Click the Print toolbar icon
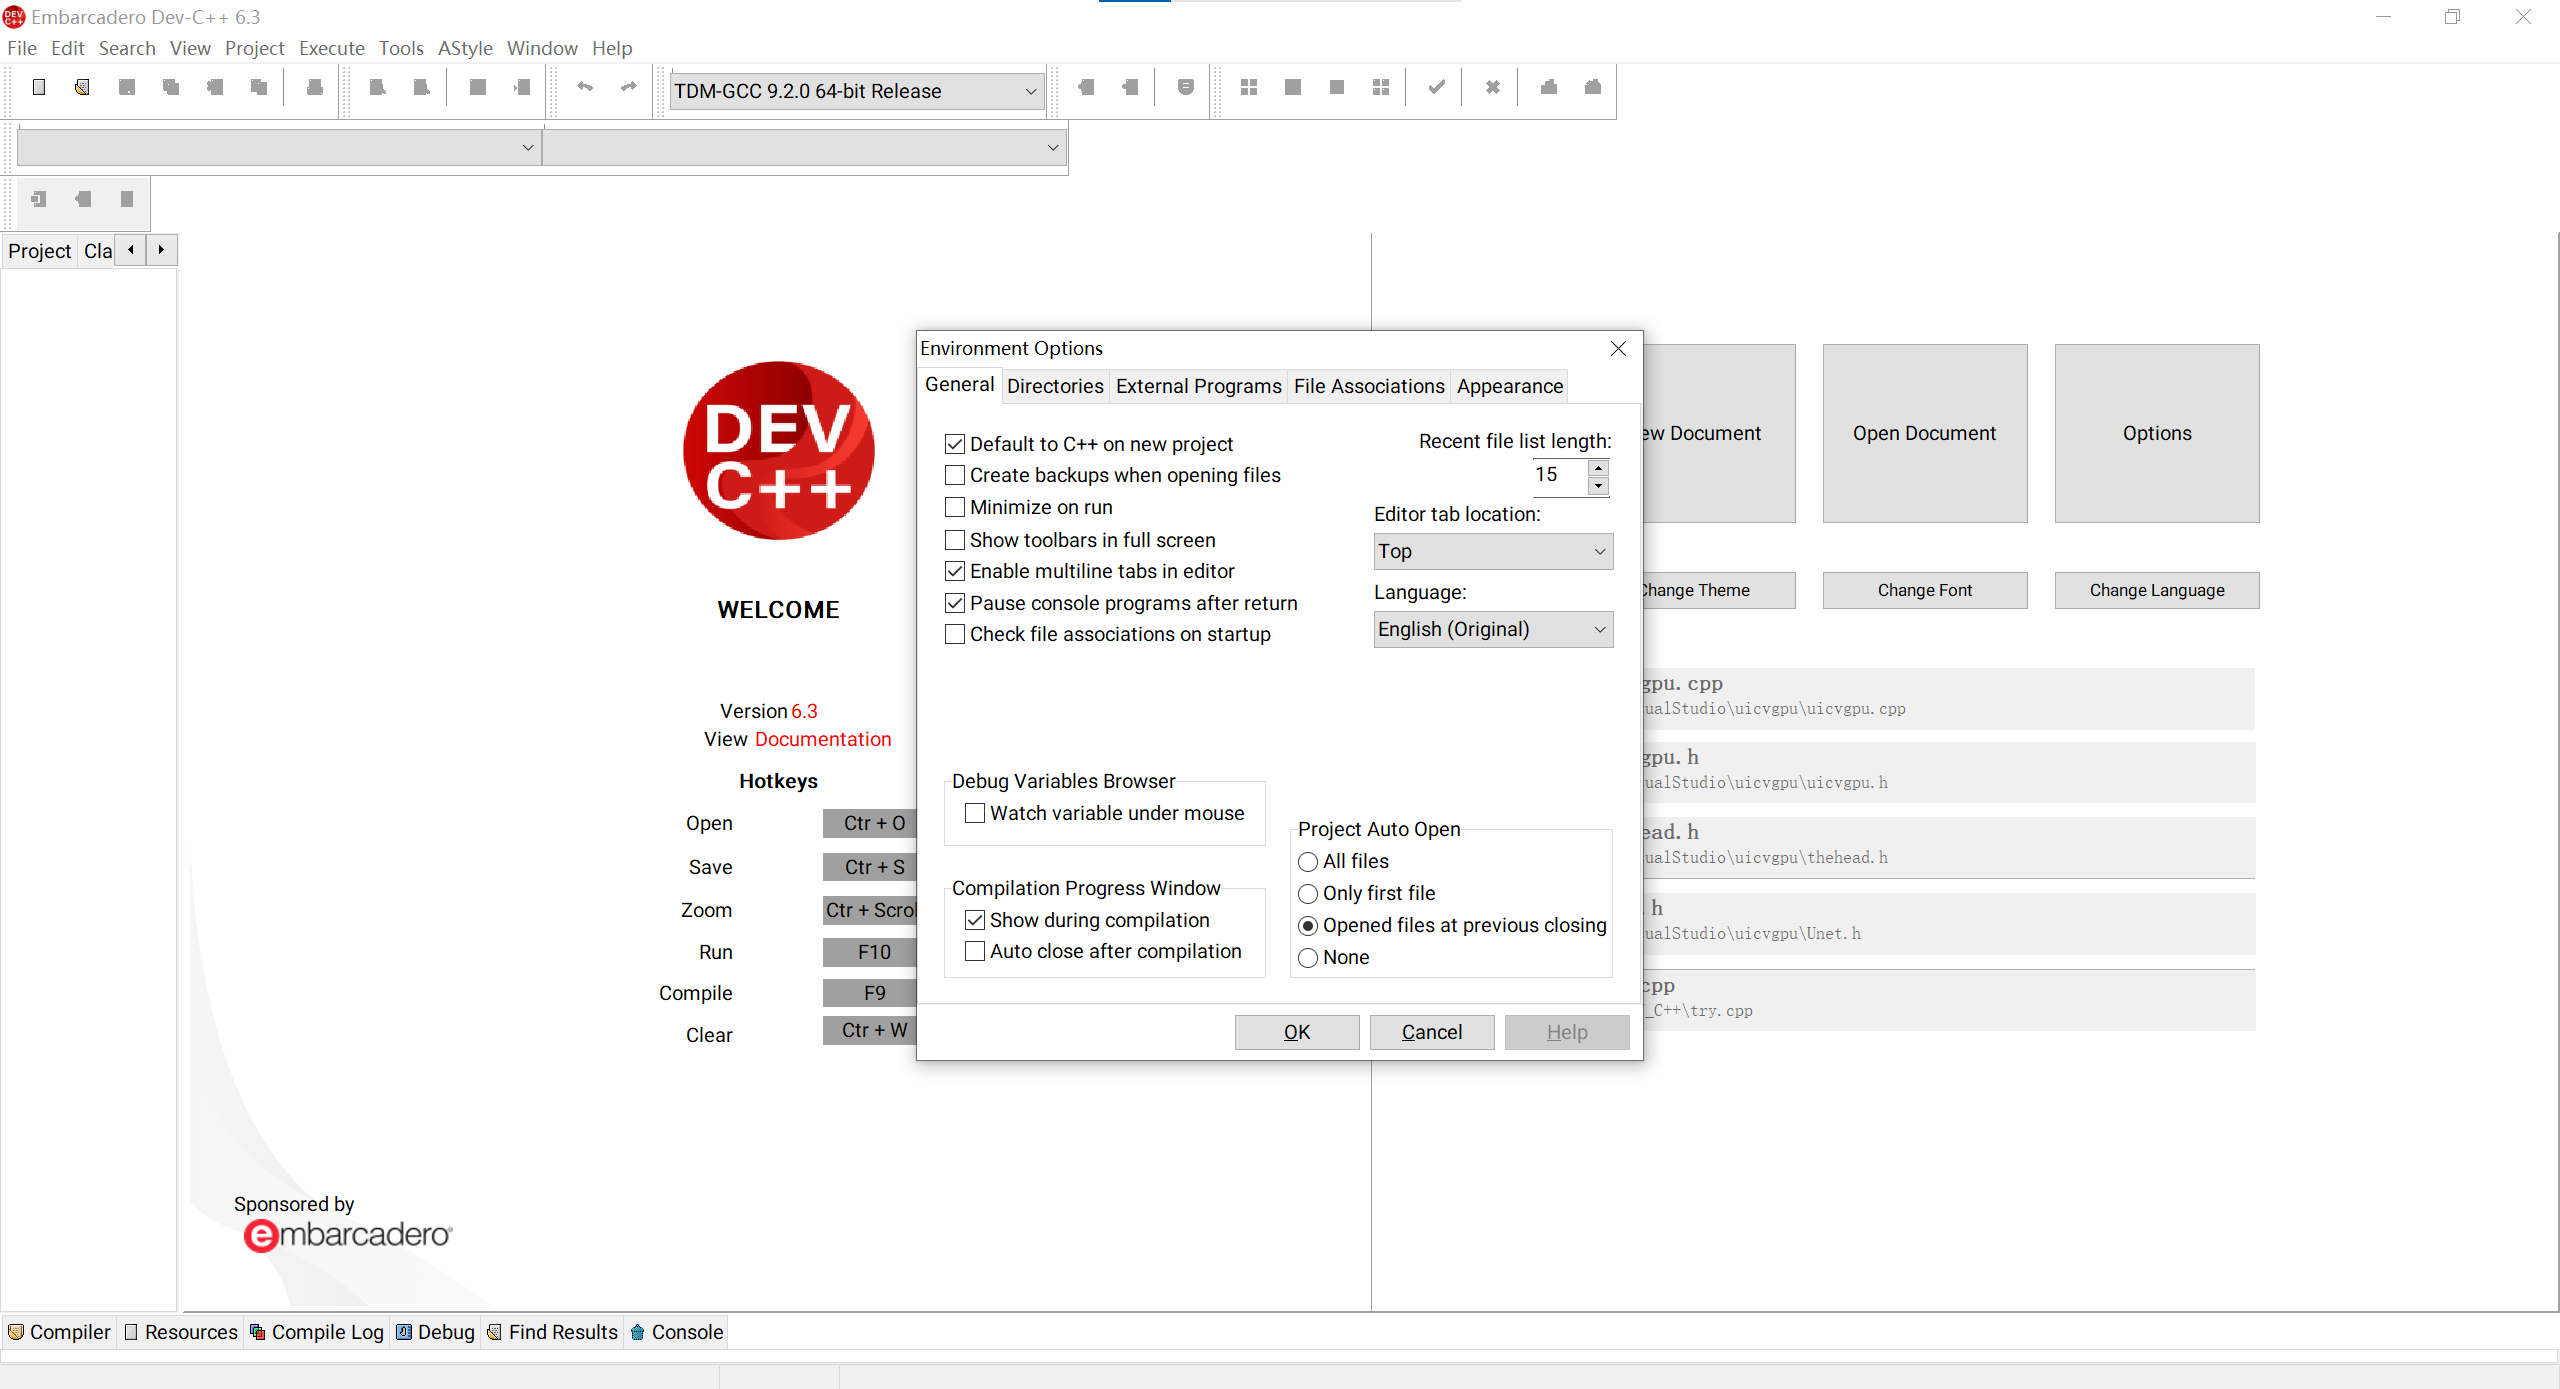 pos(315,88)
